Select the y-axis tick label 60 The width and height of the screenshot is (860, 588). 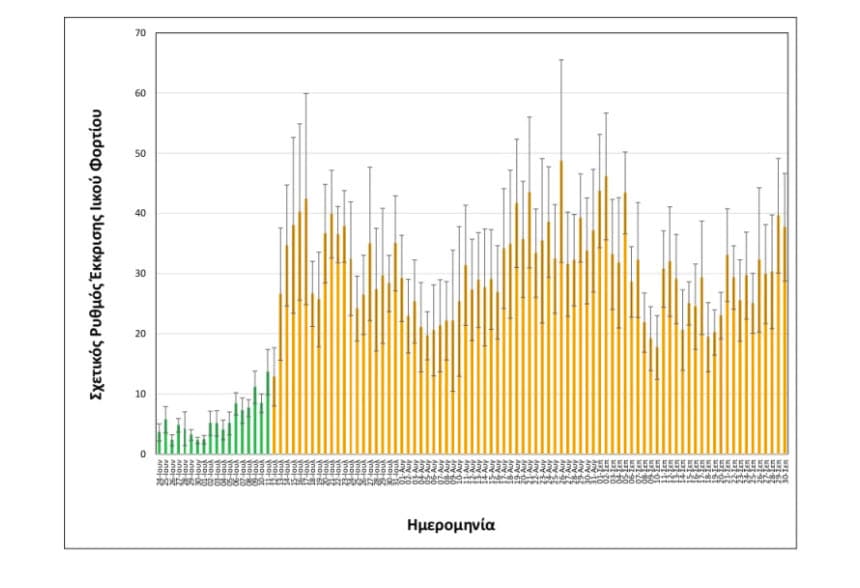140,94
